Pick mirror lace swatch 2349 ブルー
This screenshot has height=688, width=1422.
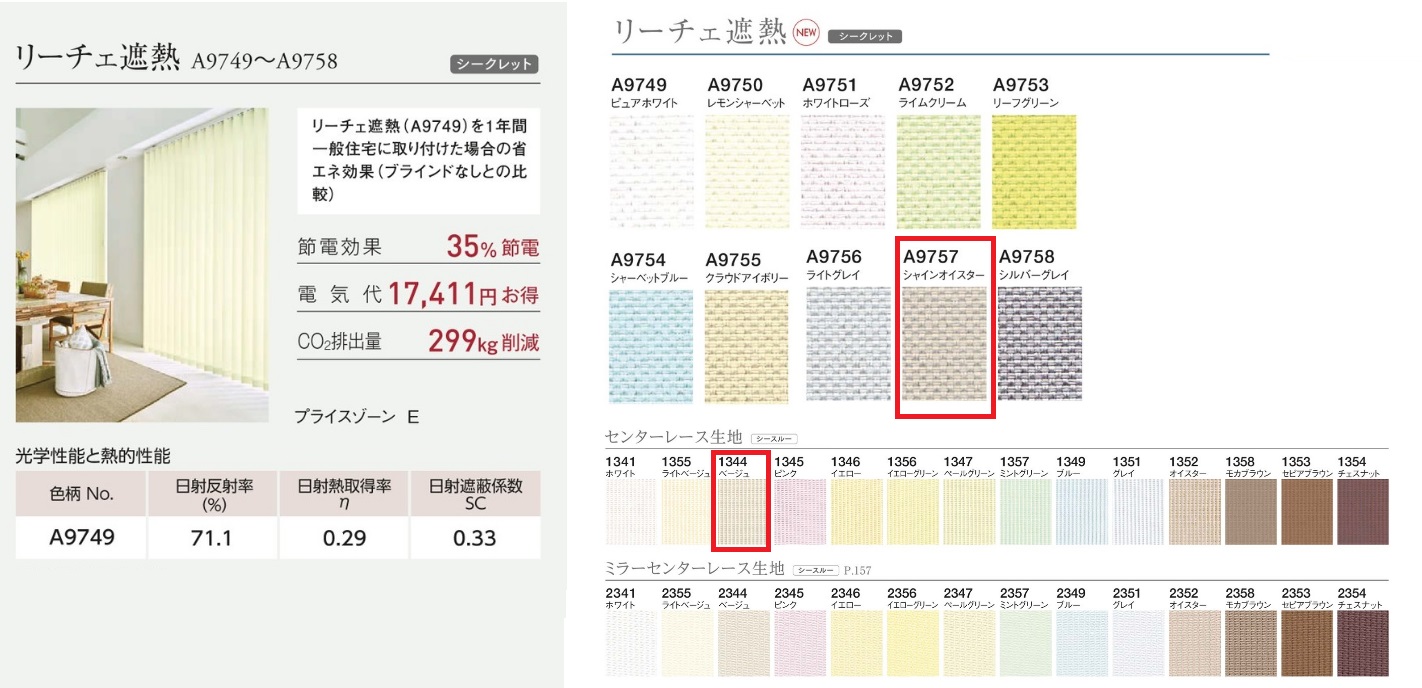pyautogui.click(x=1082, y=643)
